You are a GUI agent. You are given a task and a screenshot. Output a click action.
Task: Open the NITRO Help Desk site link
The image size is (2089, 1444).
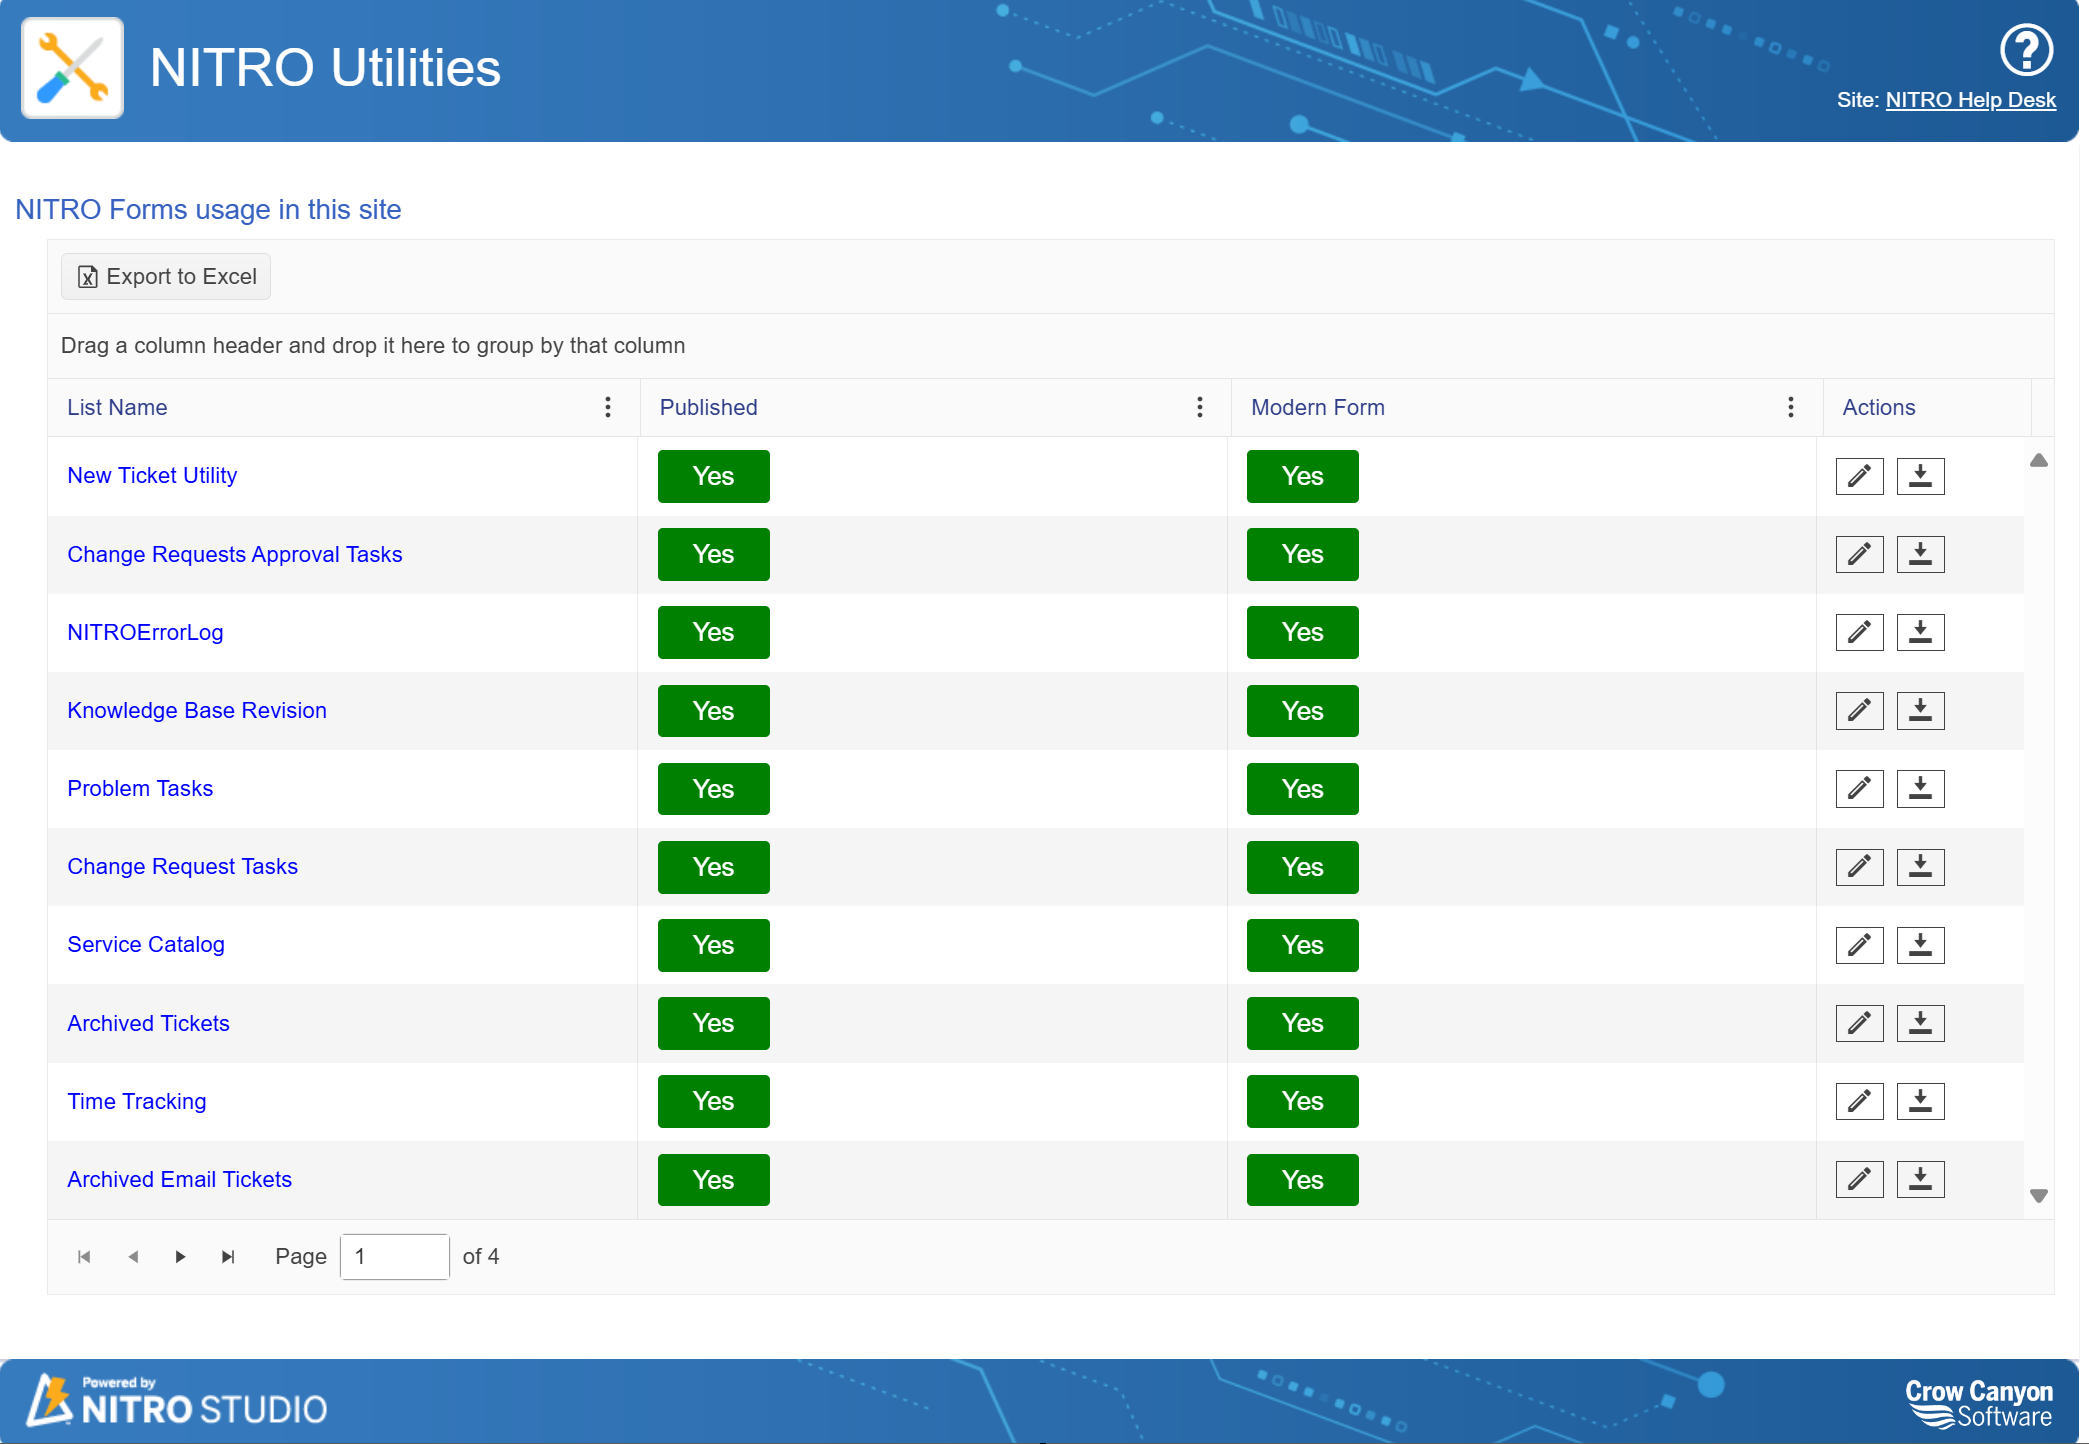point(1970,100)
